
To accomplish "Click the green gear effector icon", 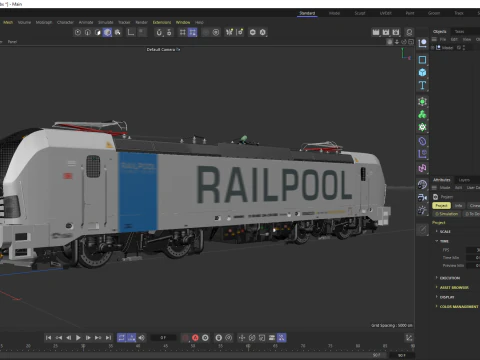I will pos(422,127).
